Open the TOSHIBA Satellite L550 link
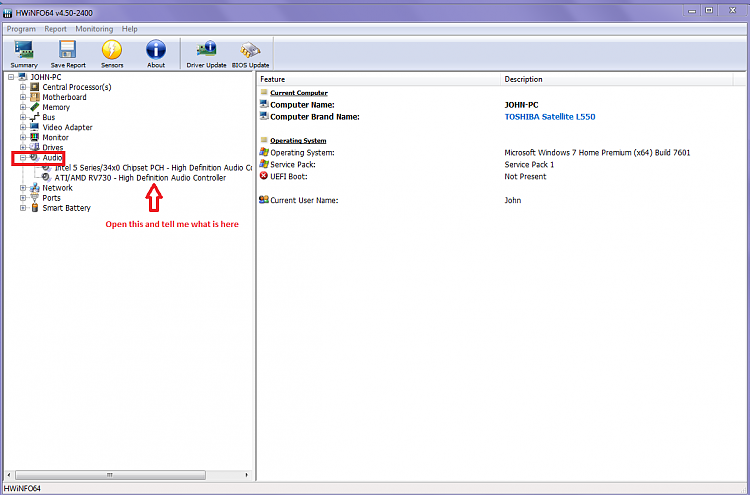The height and width of the screenshot is (495, 750). click(550, 117)
